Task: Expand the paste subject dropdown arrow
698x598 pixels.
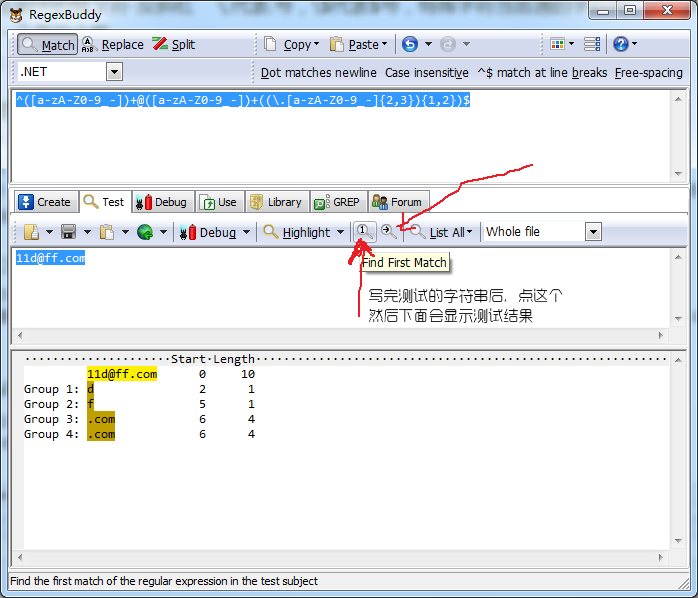Action: [x=125, y=232]
